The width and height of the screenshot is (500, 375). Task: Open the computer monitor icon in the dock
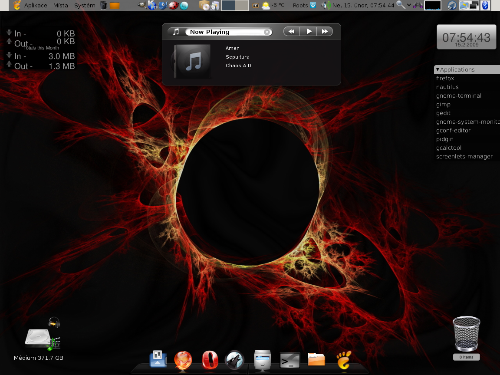pos(262,360)
